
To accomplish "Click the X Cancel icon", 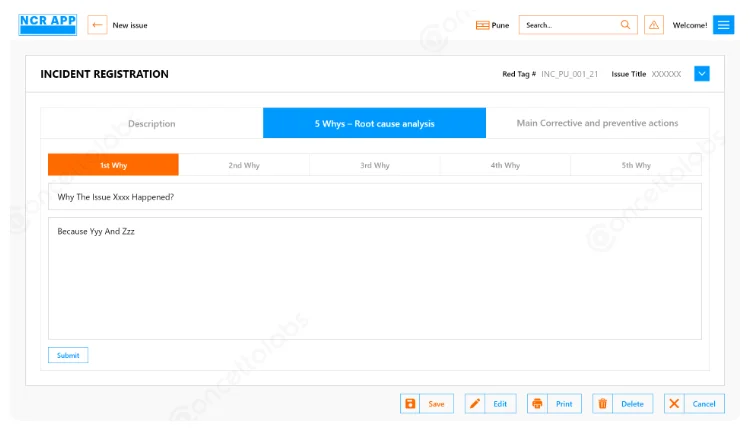I will (x=674, y=404).
